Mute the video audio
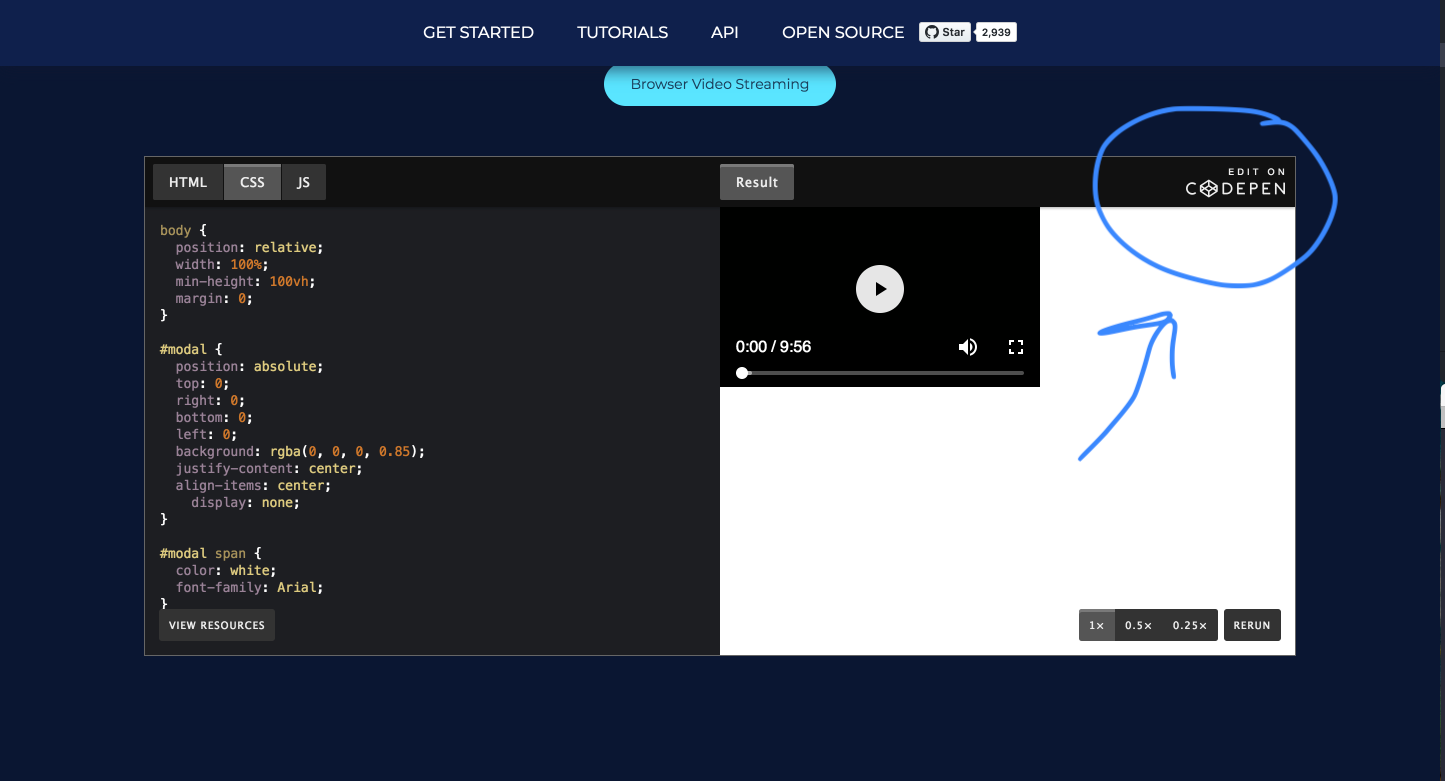Viewport: 1445px width, 781px height. (967, 346)
